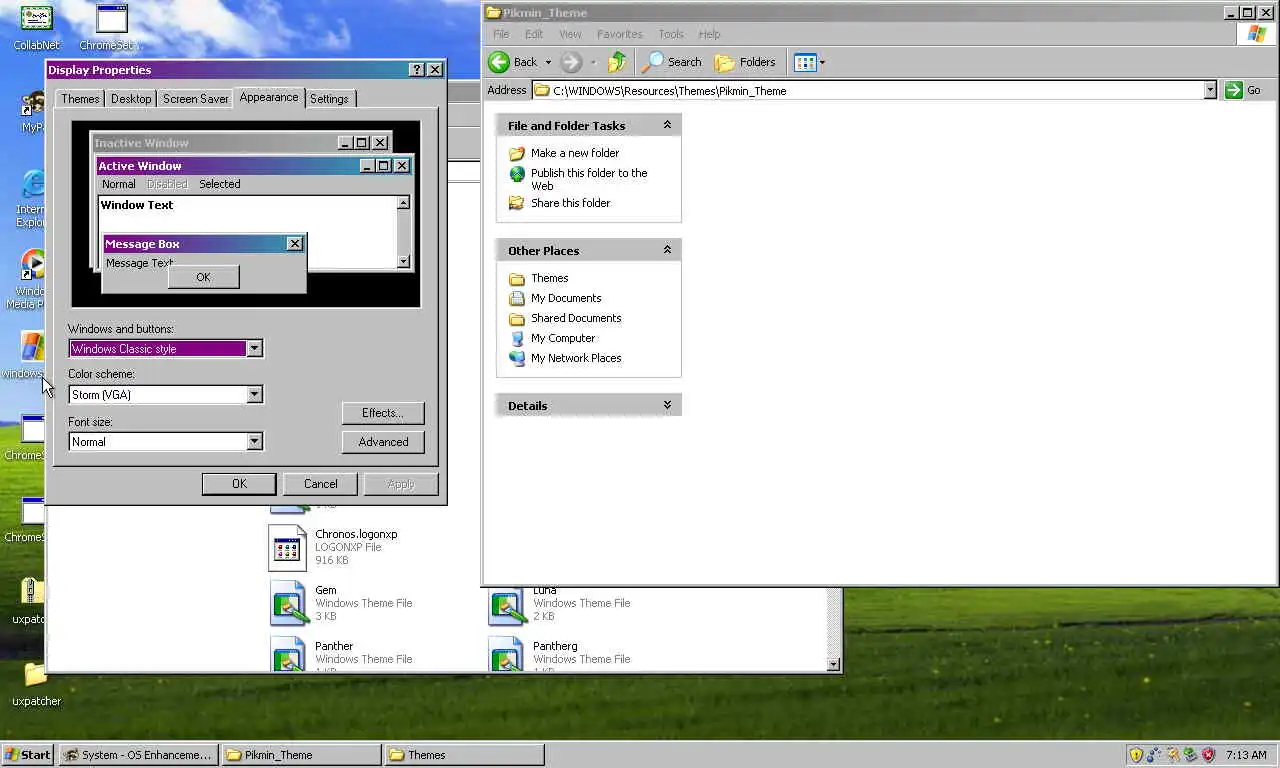Click the Publish this folder globe icon
The width and height of the screenshot is (1280, 768).
tap(517, 174)
